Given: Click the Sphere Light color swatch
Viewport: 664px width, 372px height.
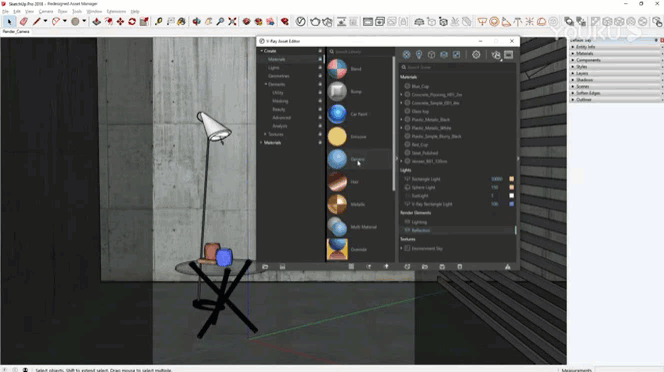Looking at the screenshot, I should coord(512,187).
